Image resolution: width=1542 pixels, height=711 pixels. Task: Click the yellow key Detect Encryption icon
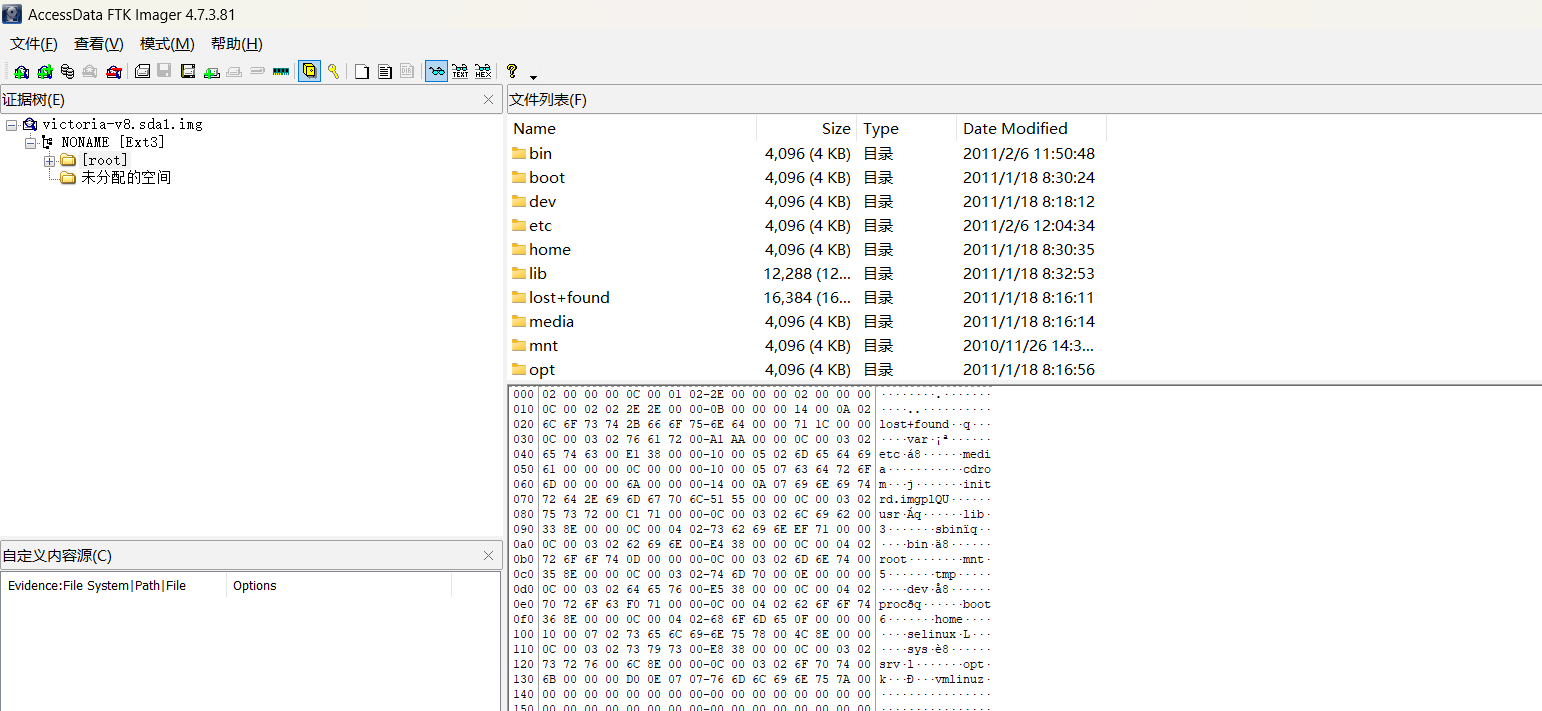[333, 72]
